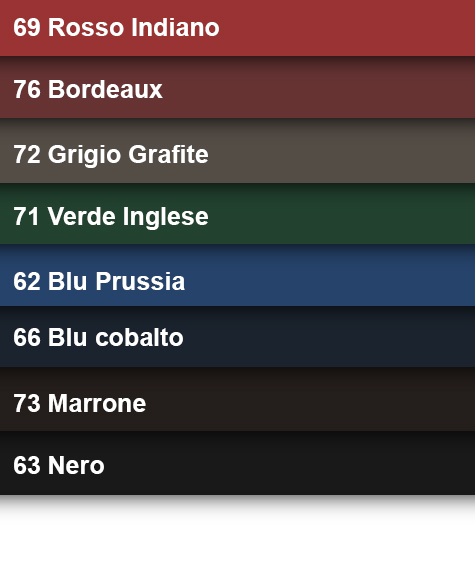This screenshot has height=572, width=475.
Task: Pick the 66 Blu cobalto dark swatch
Action: click(x=238, y=337)
